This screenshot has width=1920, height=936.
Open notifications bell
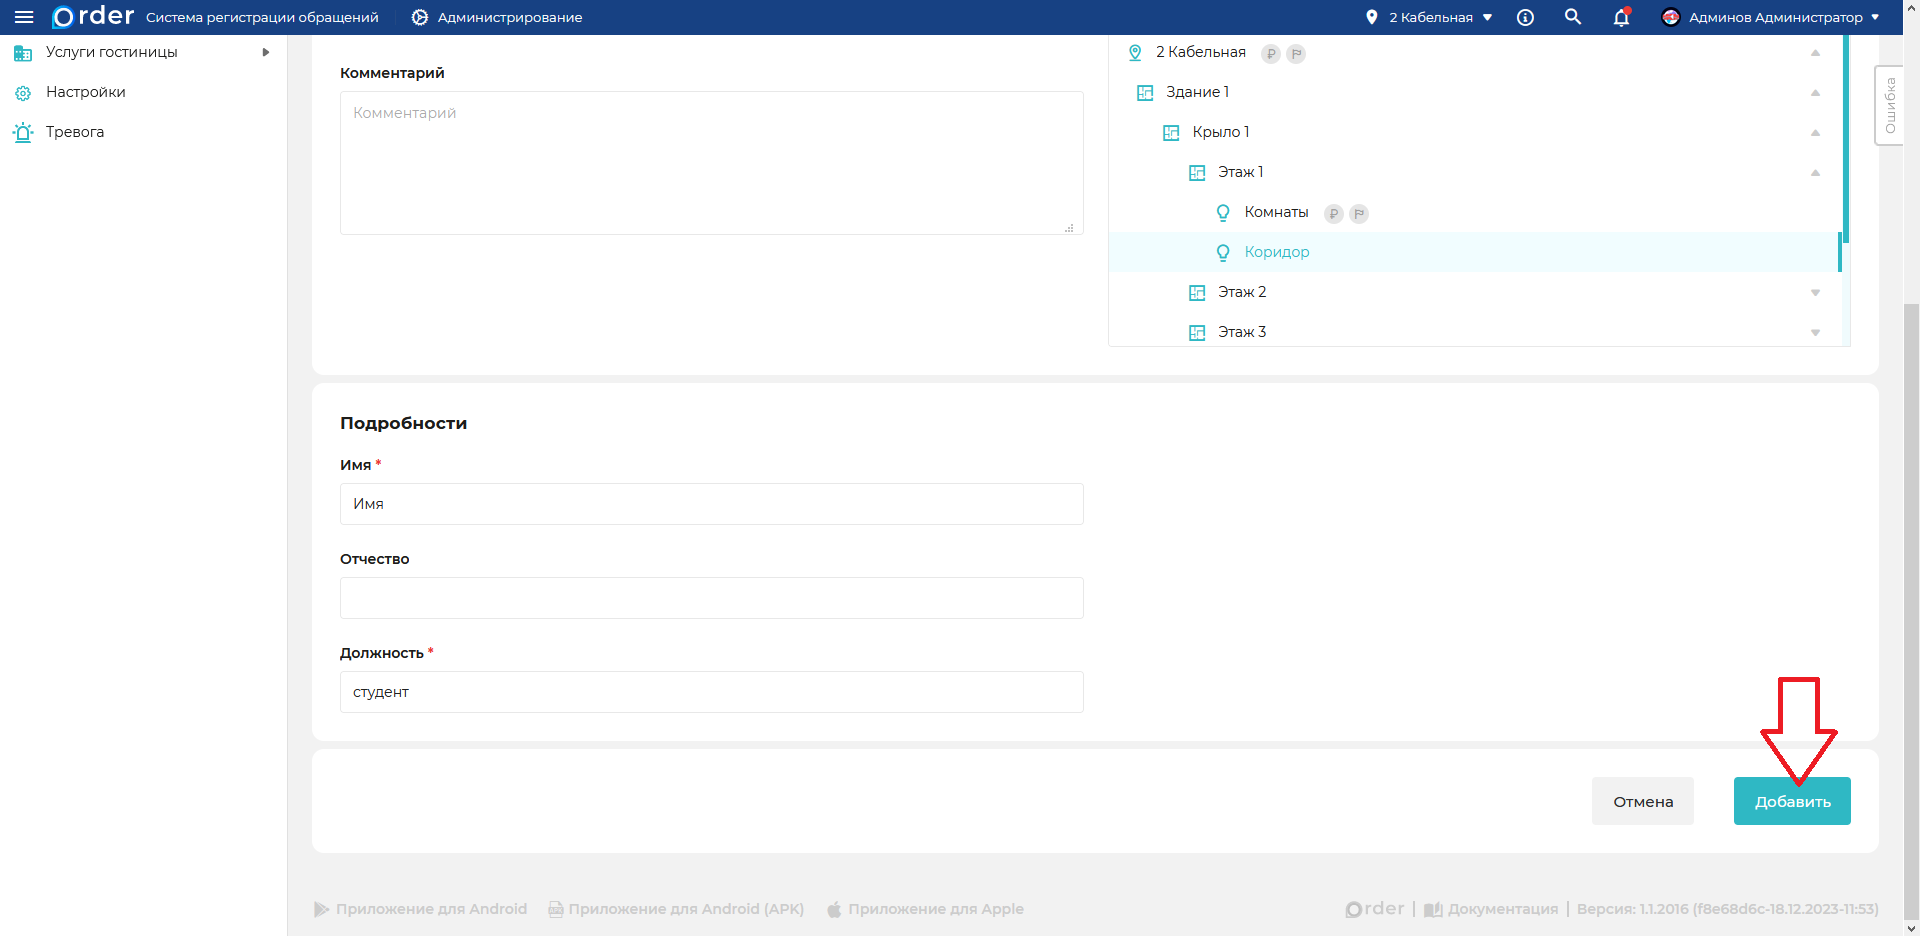pyautogui.click(x=1621, y=17)
